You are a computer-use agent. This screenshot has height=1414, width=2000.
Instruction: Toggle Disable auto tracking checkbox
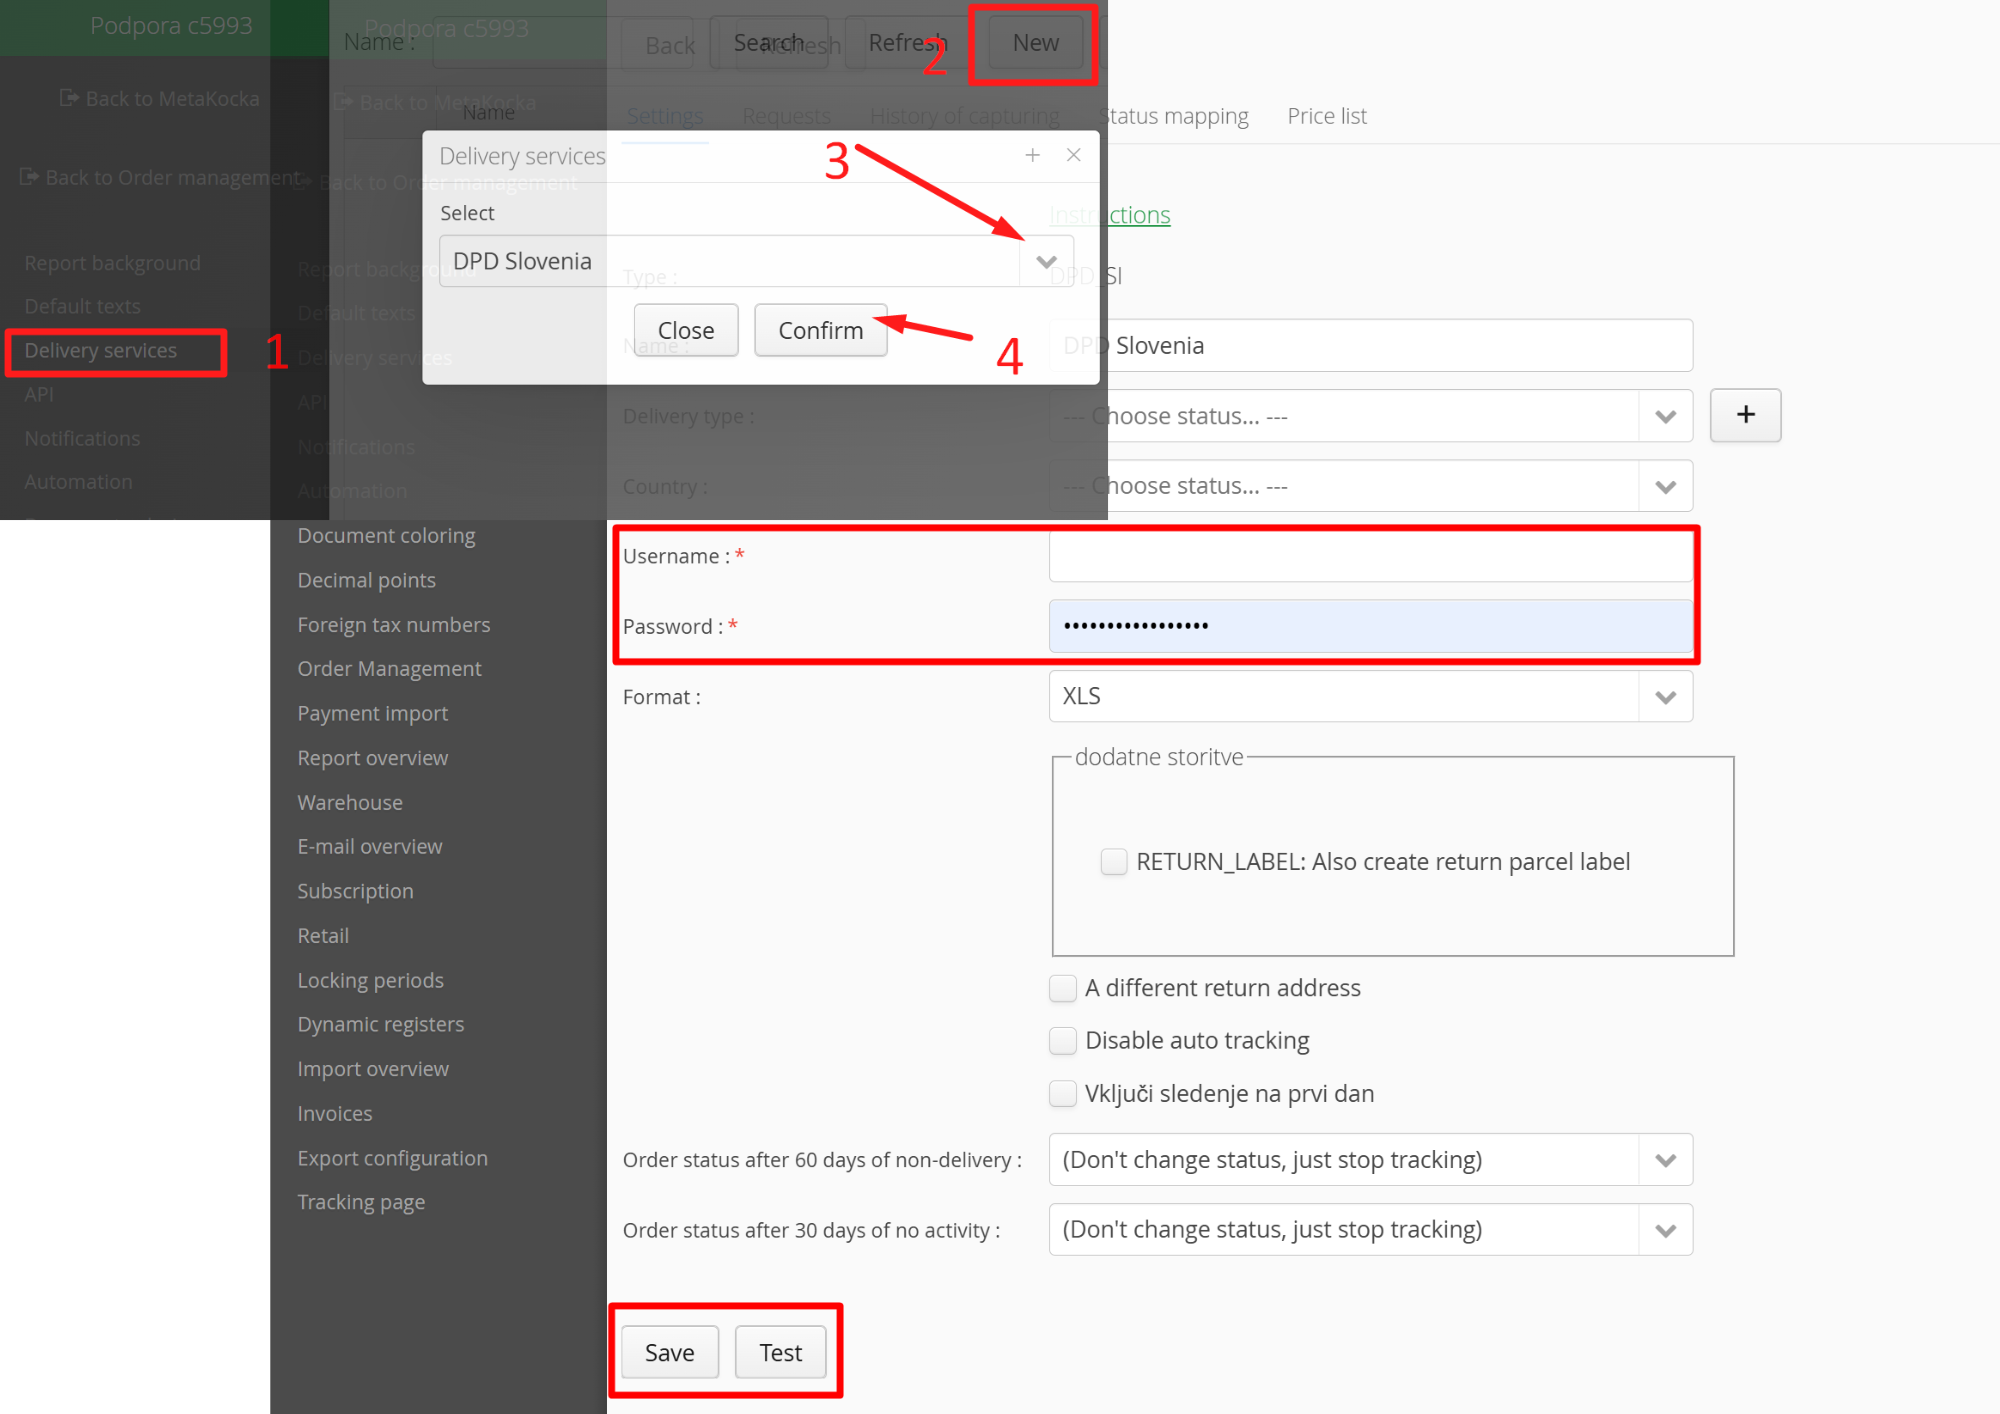(1063, 1041)
